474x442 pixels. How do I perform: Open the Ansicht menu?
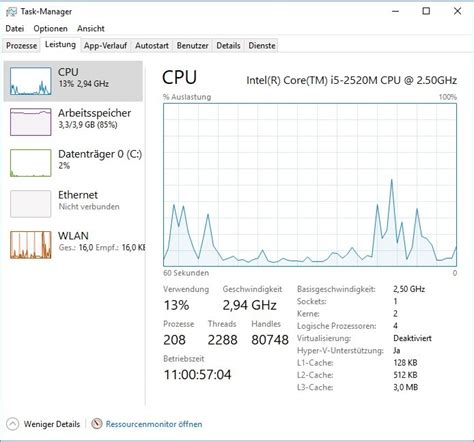point(91,29)
